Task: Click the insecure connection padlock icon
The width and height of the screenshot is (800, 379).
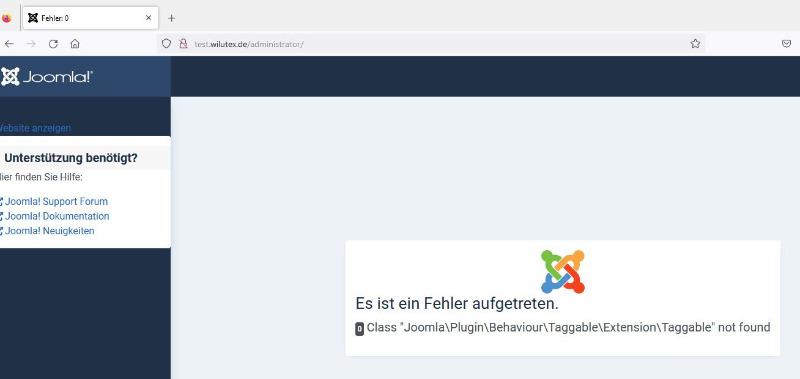Action: (183, 44)
